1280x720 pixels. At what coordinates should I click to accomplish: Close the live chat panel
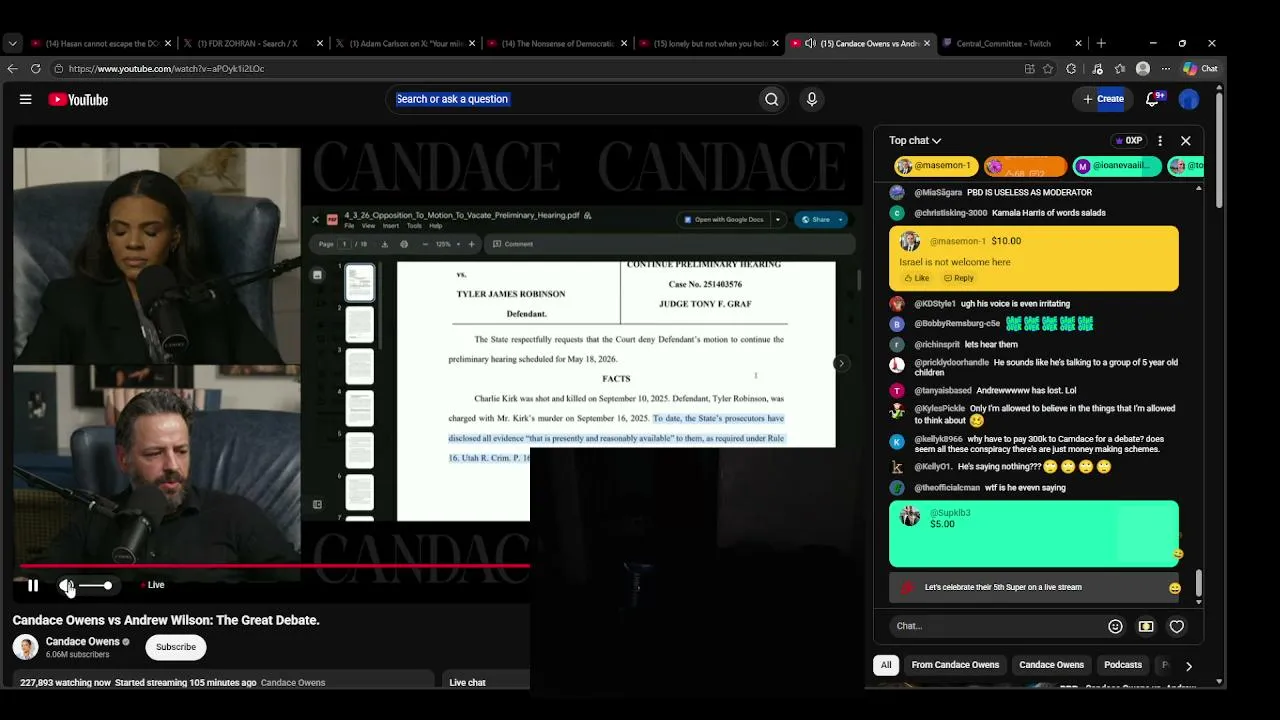point(1186,141)
